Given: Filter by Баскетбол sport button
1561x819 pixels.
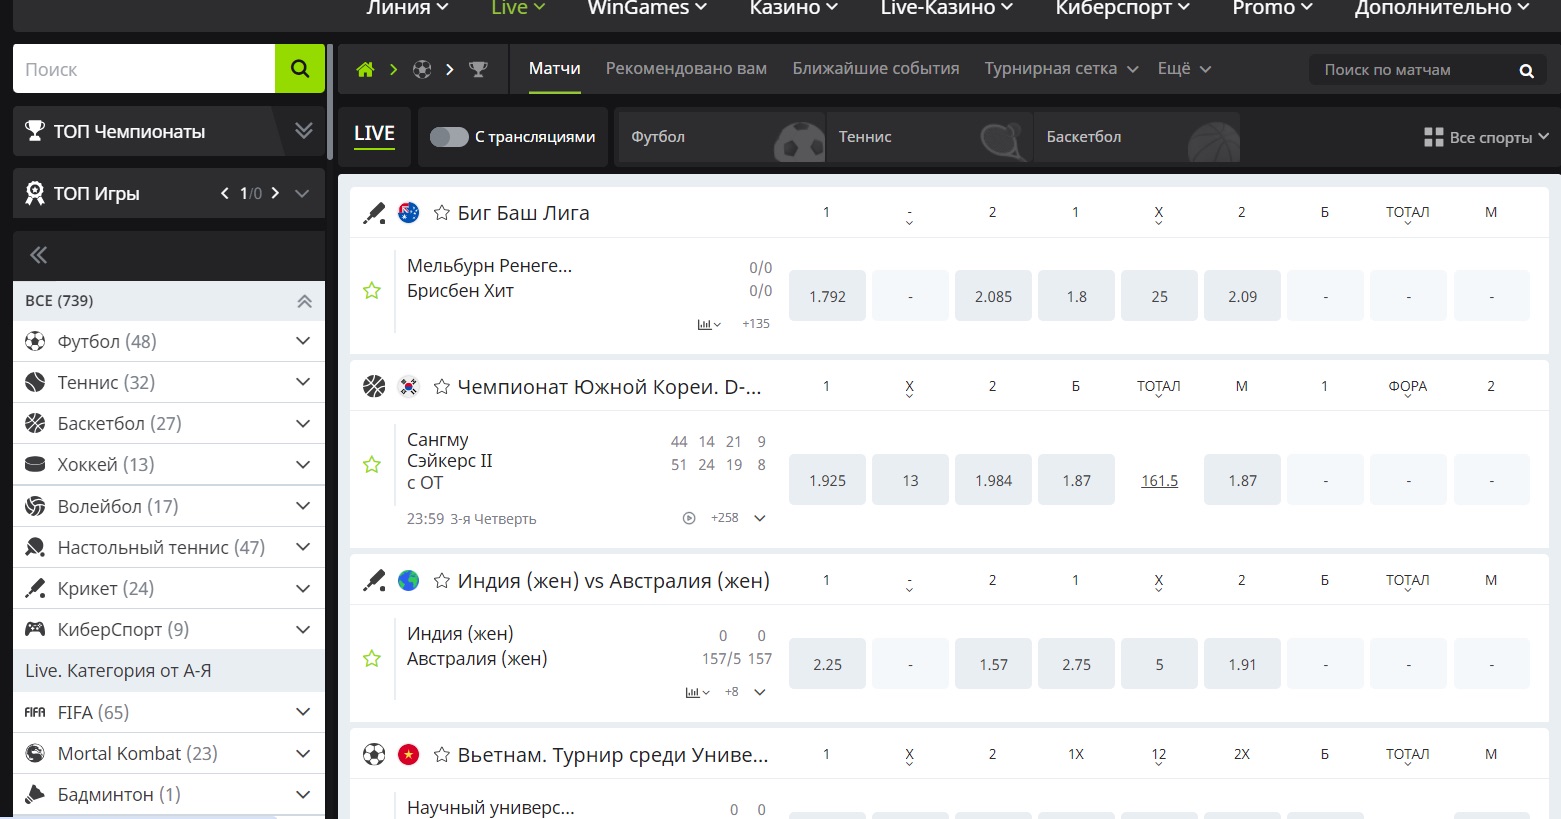Looking at the screenshot, I should [1138, 137].
